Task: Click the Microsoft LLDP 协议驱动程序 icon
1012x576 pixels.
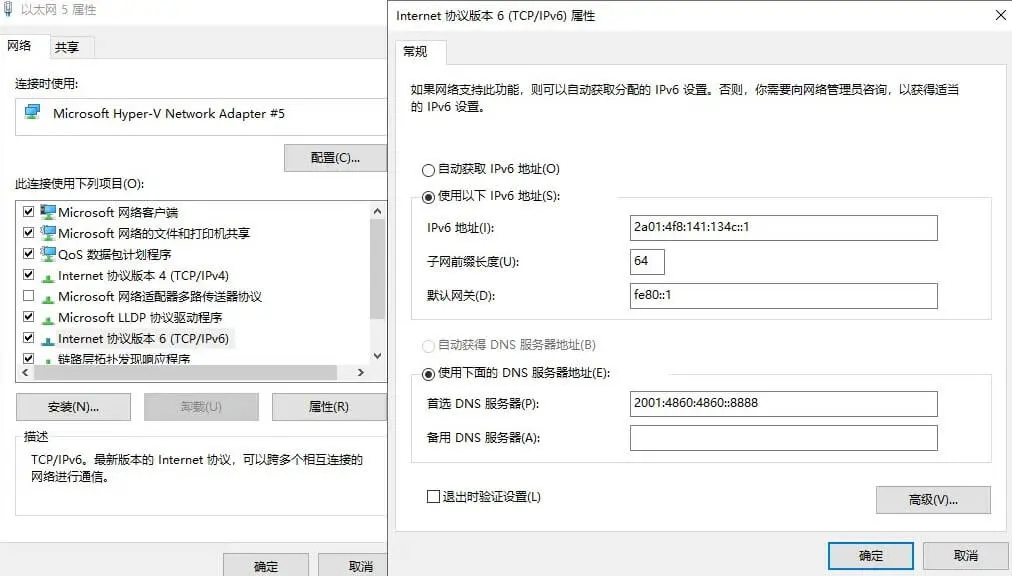Action: 48,318
